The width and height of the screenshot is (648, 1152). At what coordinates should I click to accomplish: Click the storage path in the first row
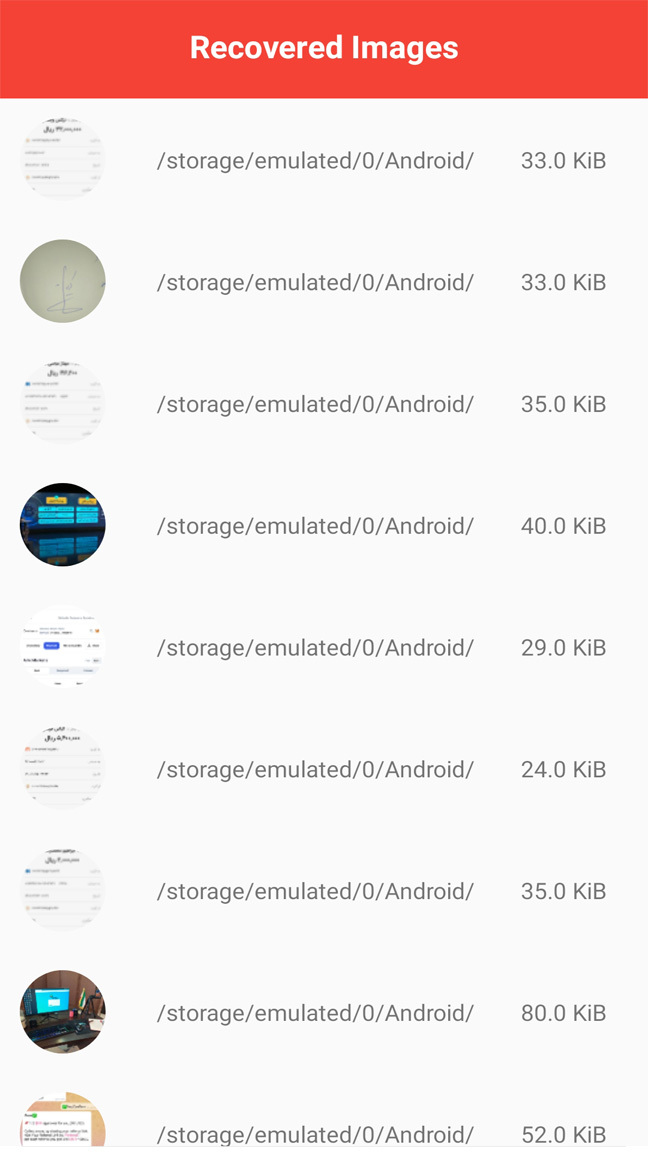pos(315,160)
